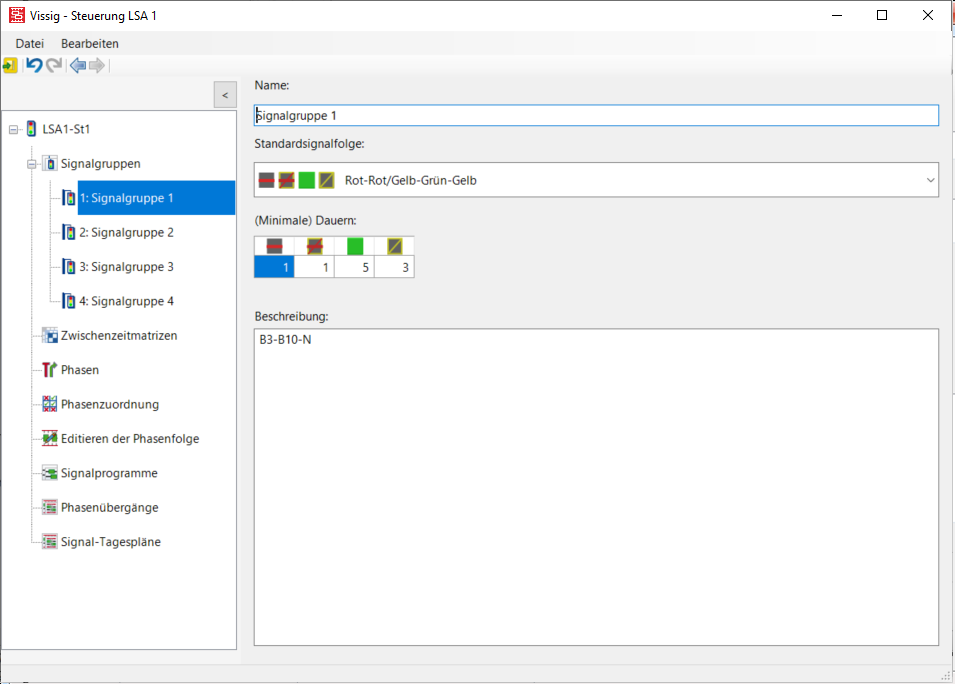Open the Bearbeiten menu
The width and height of the screenshot is (955, 684).
[x=90, y=44]
